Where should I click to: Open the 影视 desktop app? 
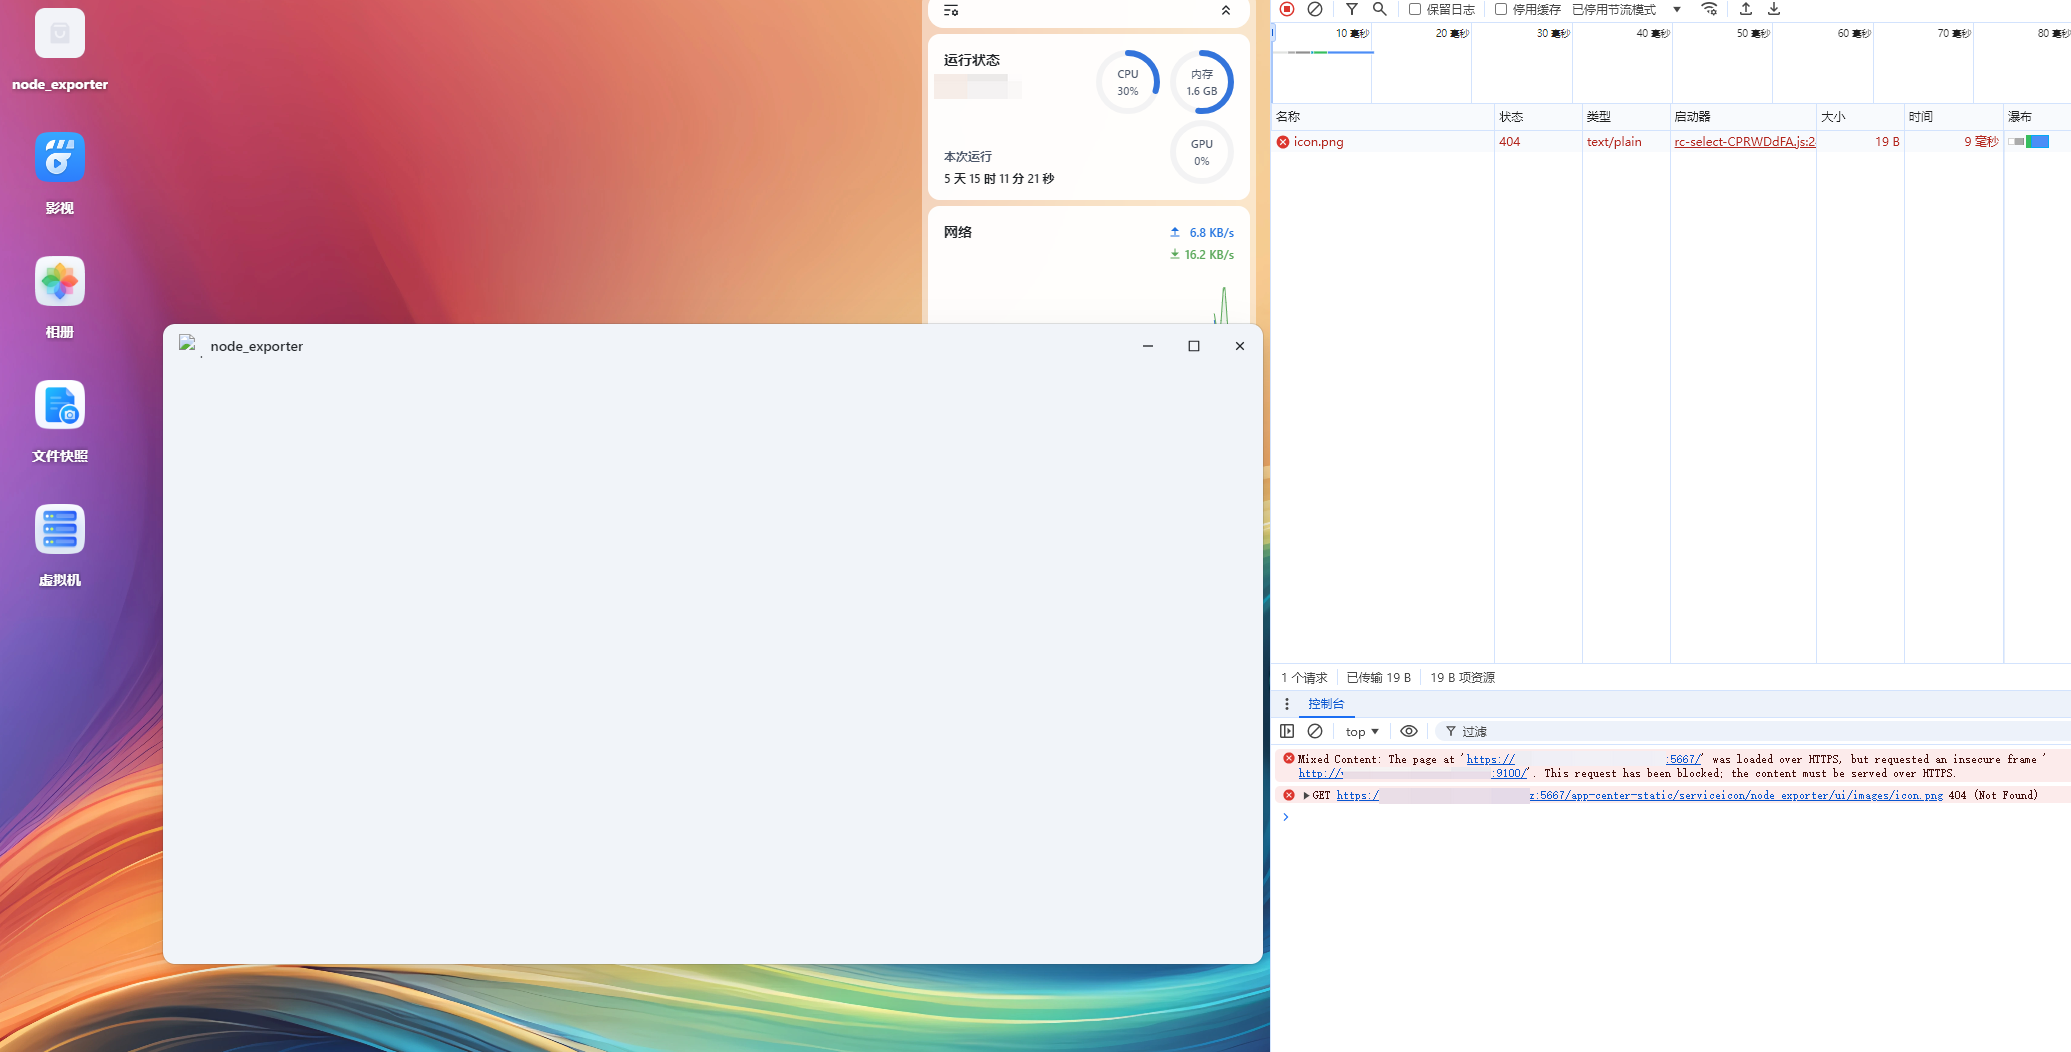pyautogui.click(x=60, y=158)
